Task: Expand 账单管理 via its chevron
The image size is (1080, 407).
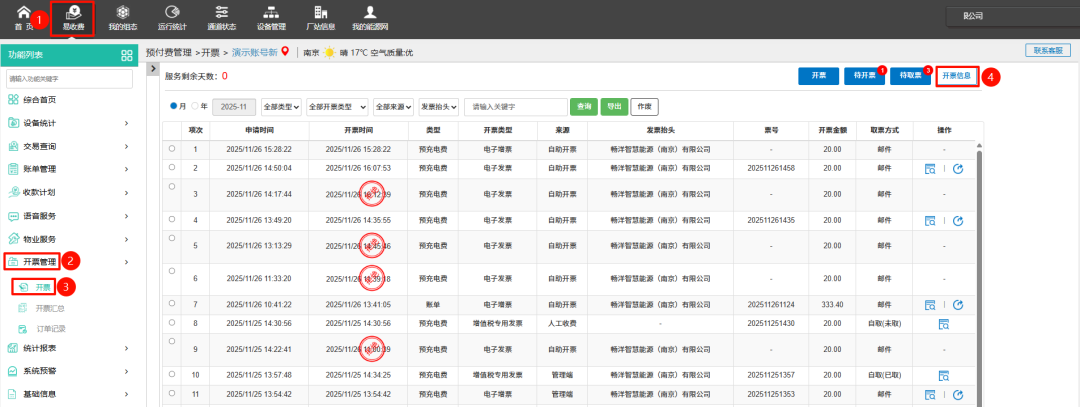Action: pyautogui.click(x=127, y=169)
